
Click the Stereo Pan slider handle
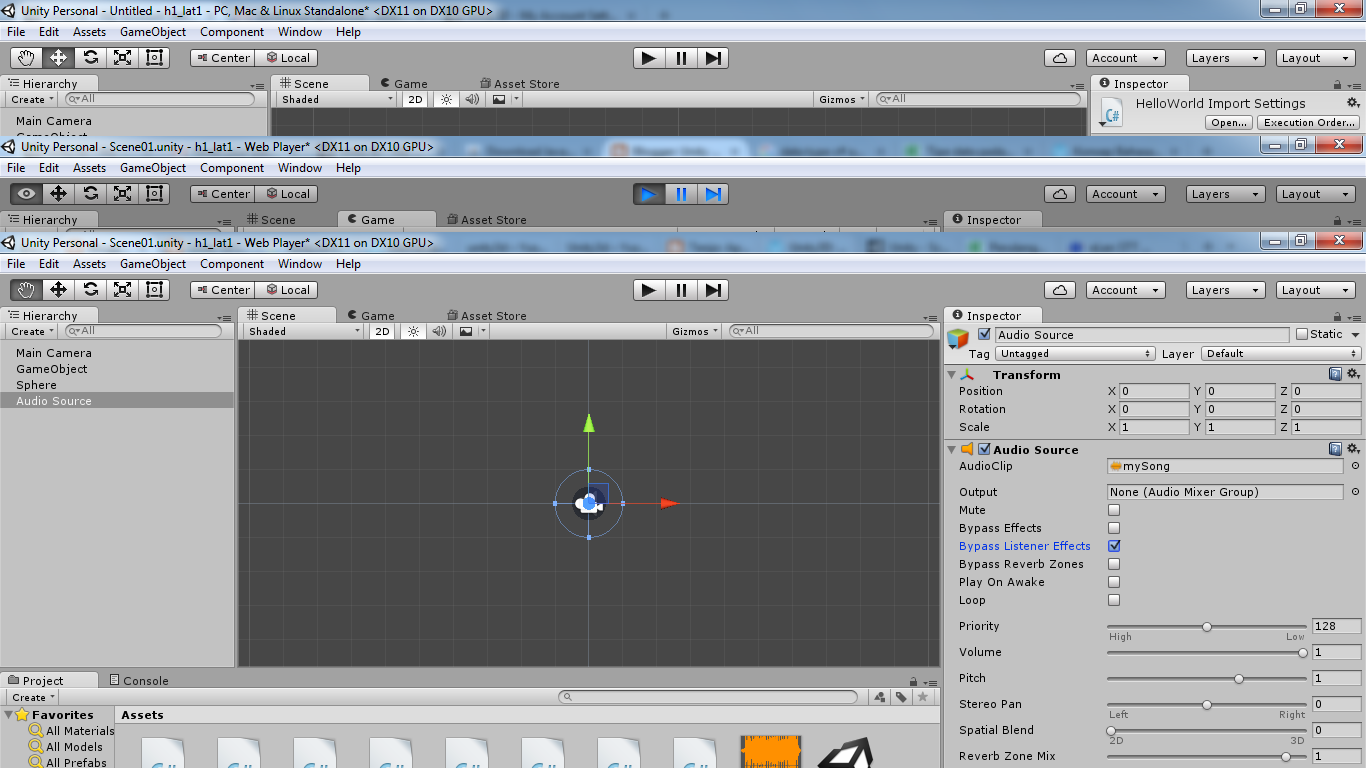[x=1207, y=704]
